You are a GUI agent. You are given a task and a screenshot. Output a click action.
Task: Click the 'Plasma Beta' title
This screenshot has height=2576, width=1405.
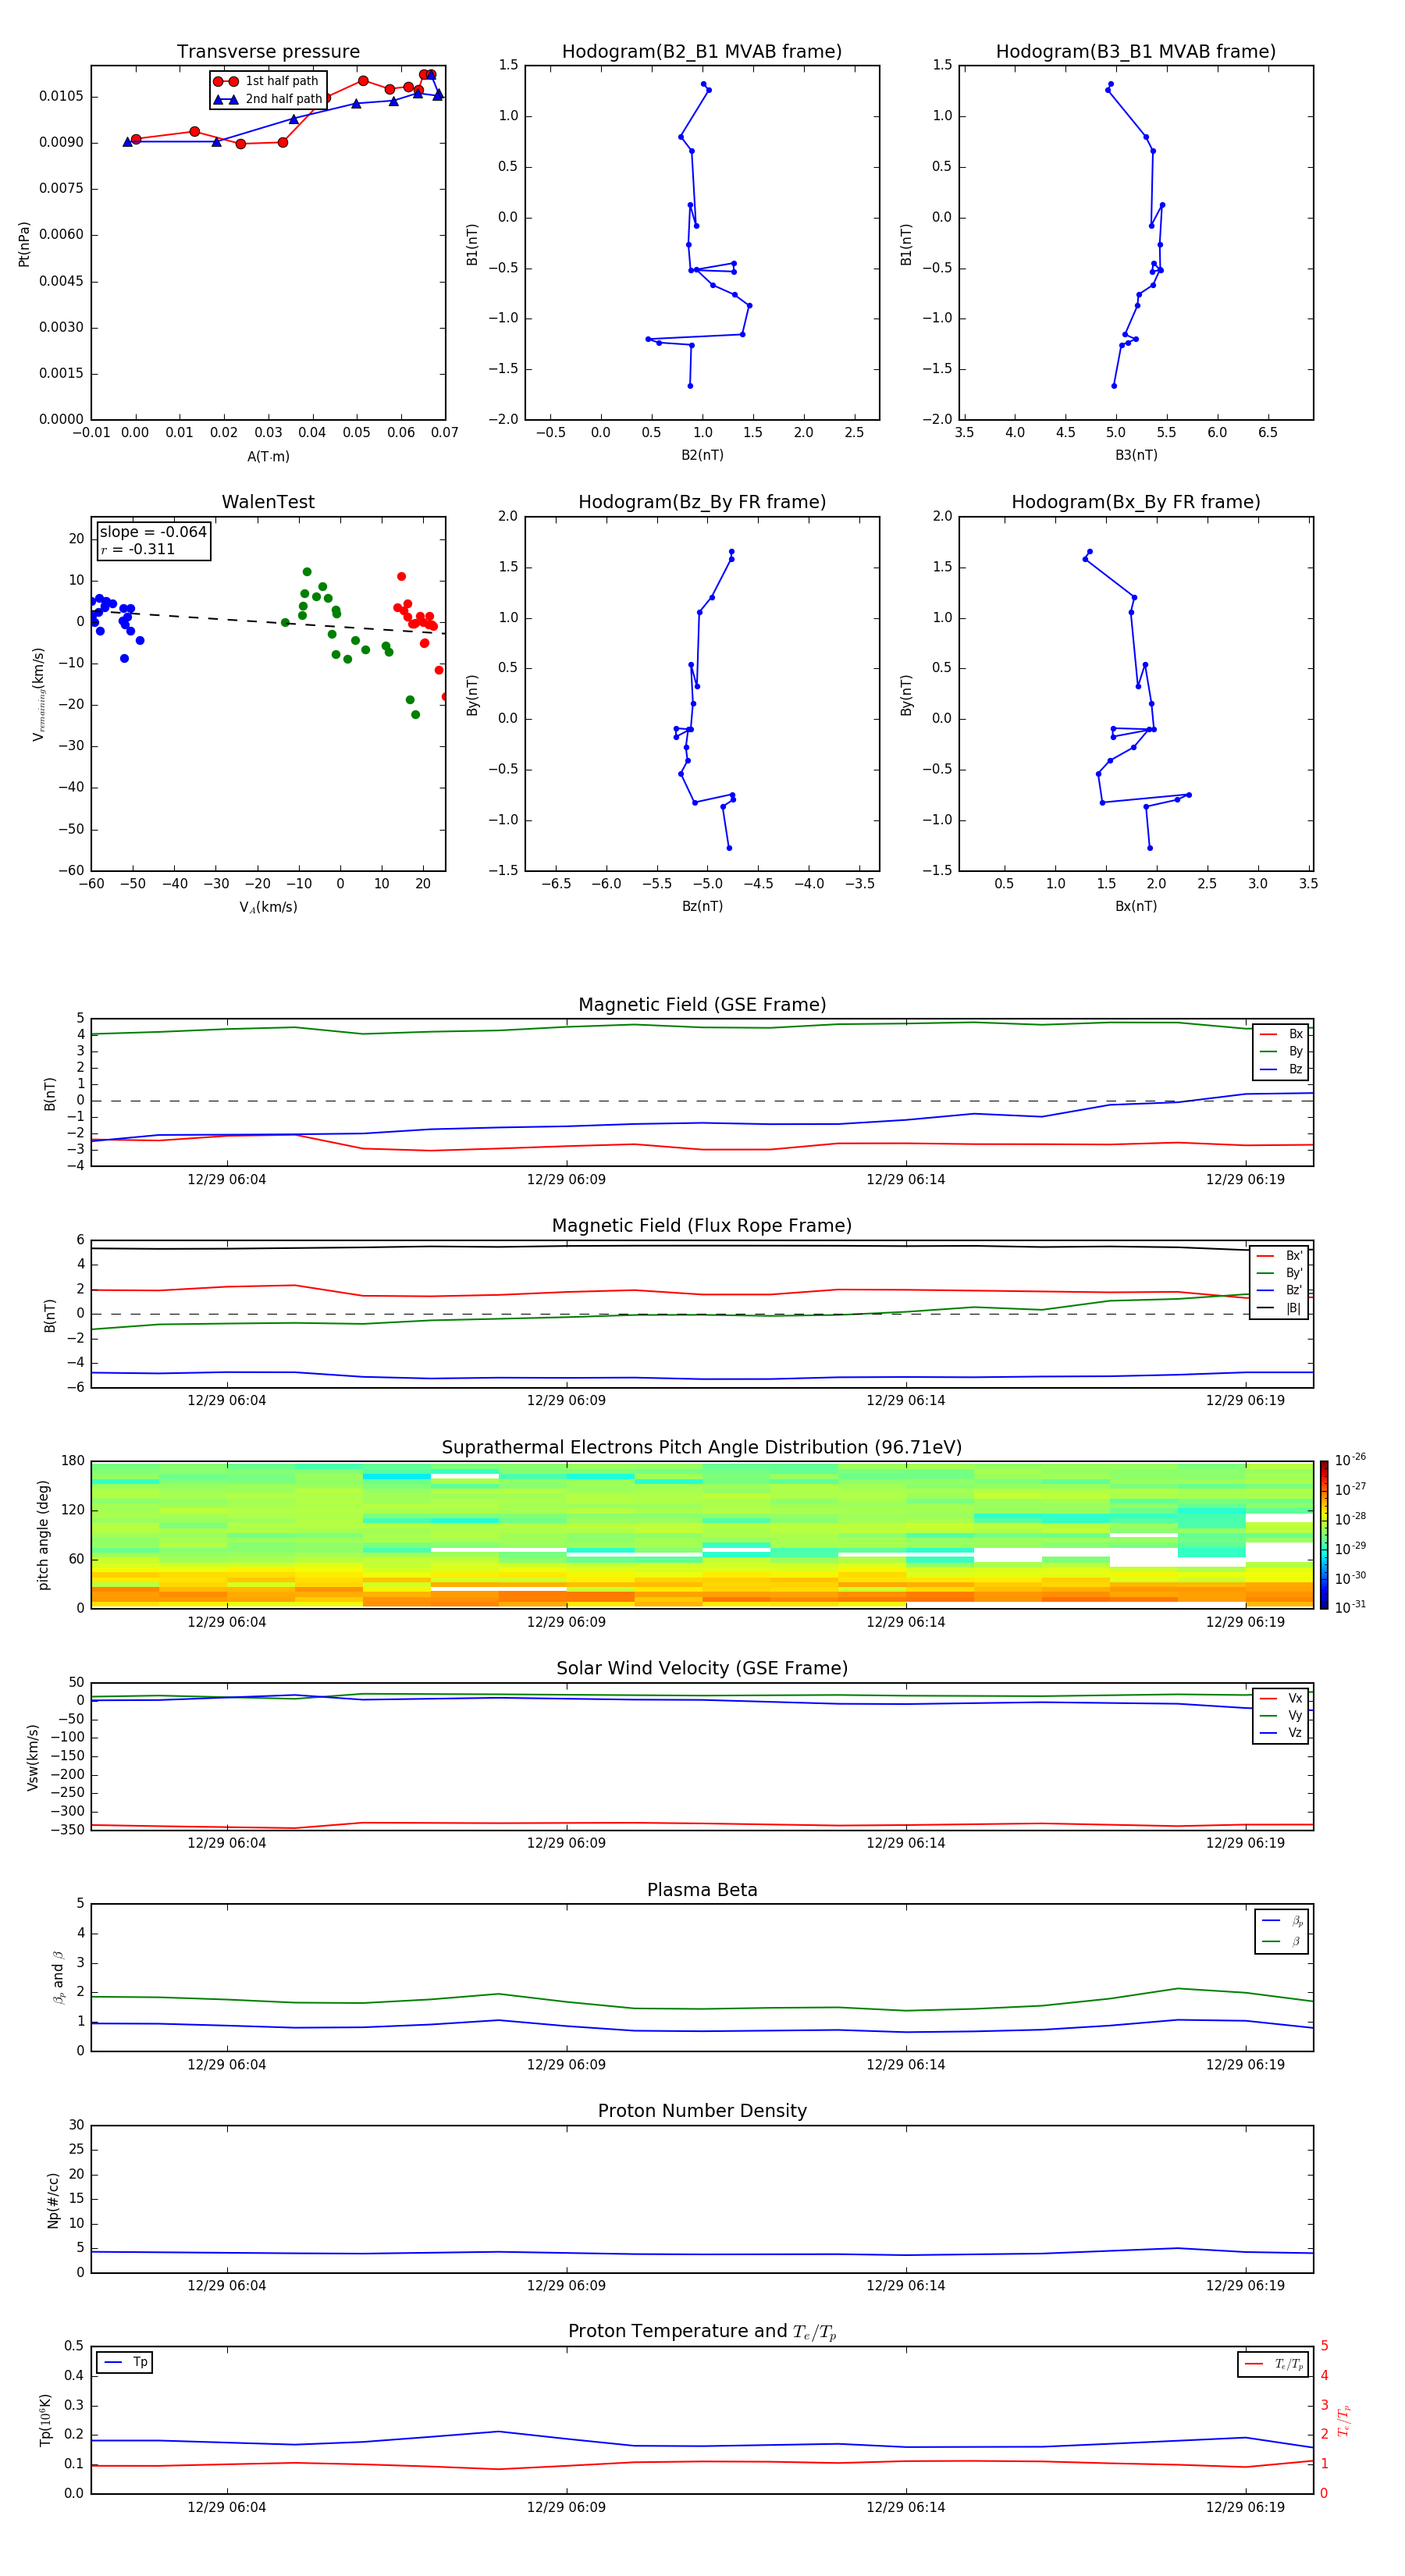(x=702, y=1891)
